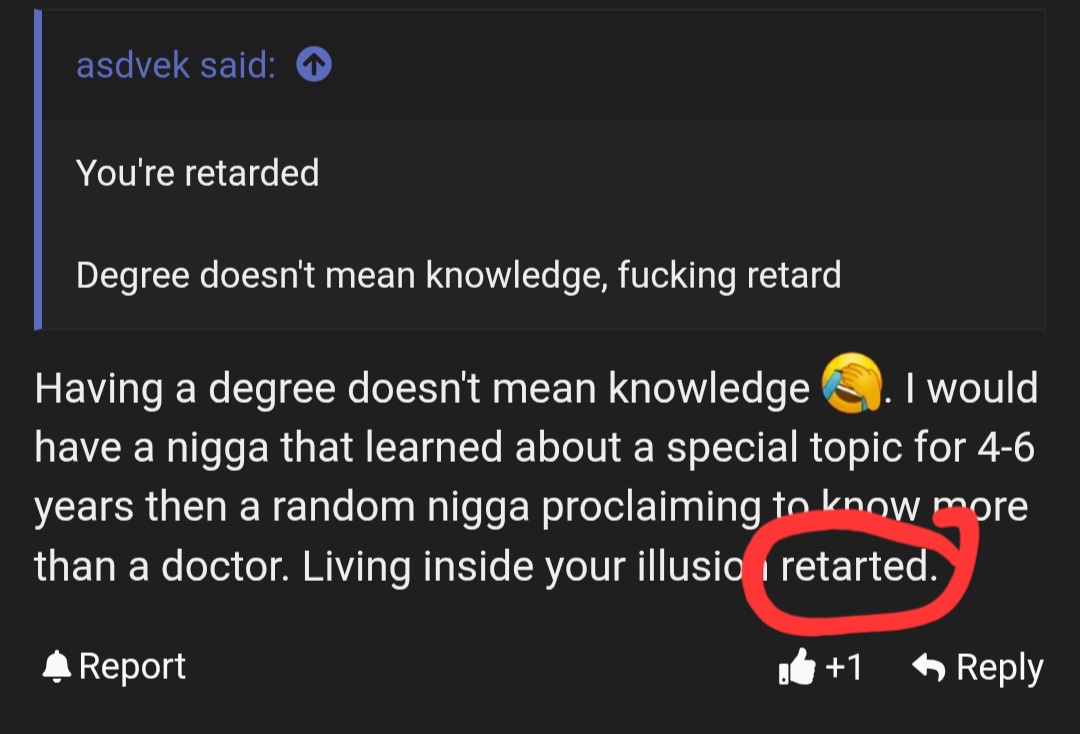The width and height of the screenshot is (1080, 734).
Task: Click the red-circled word at post end
Action: [x=859, y=566]
